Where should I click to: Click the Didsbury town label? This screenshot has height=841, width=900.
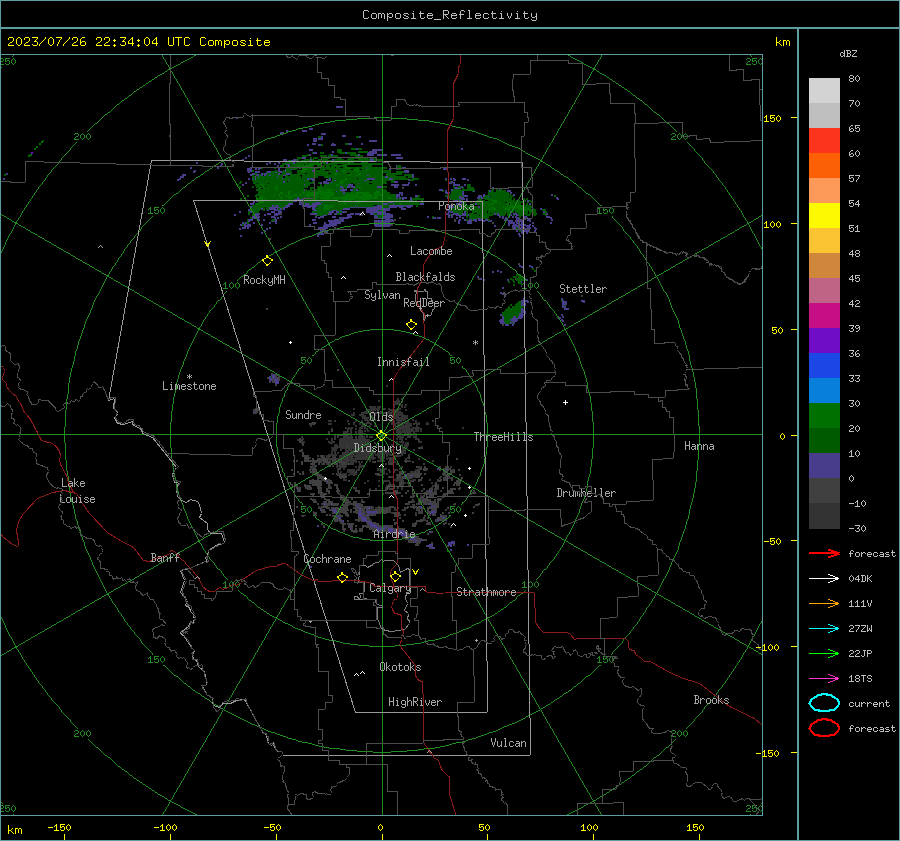pyautogui.click(x=377, y=448)
